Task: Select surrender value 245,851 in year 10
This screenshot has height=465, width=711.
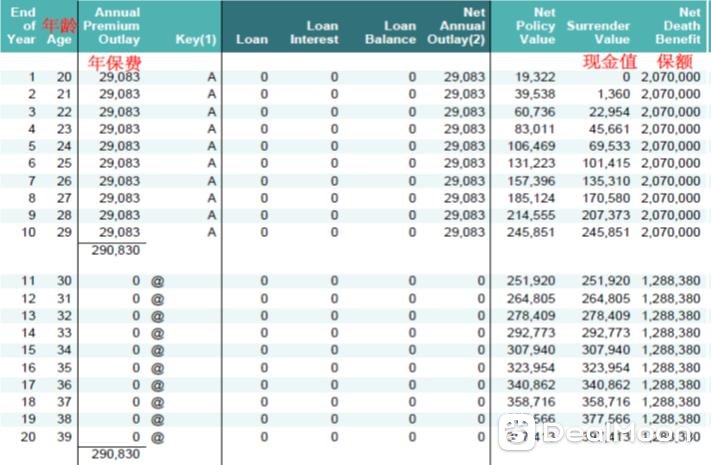Action: pos(606,232)
